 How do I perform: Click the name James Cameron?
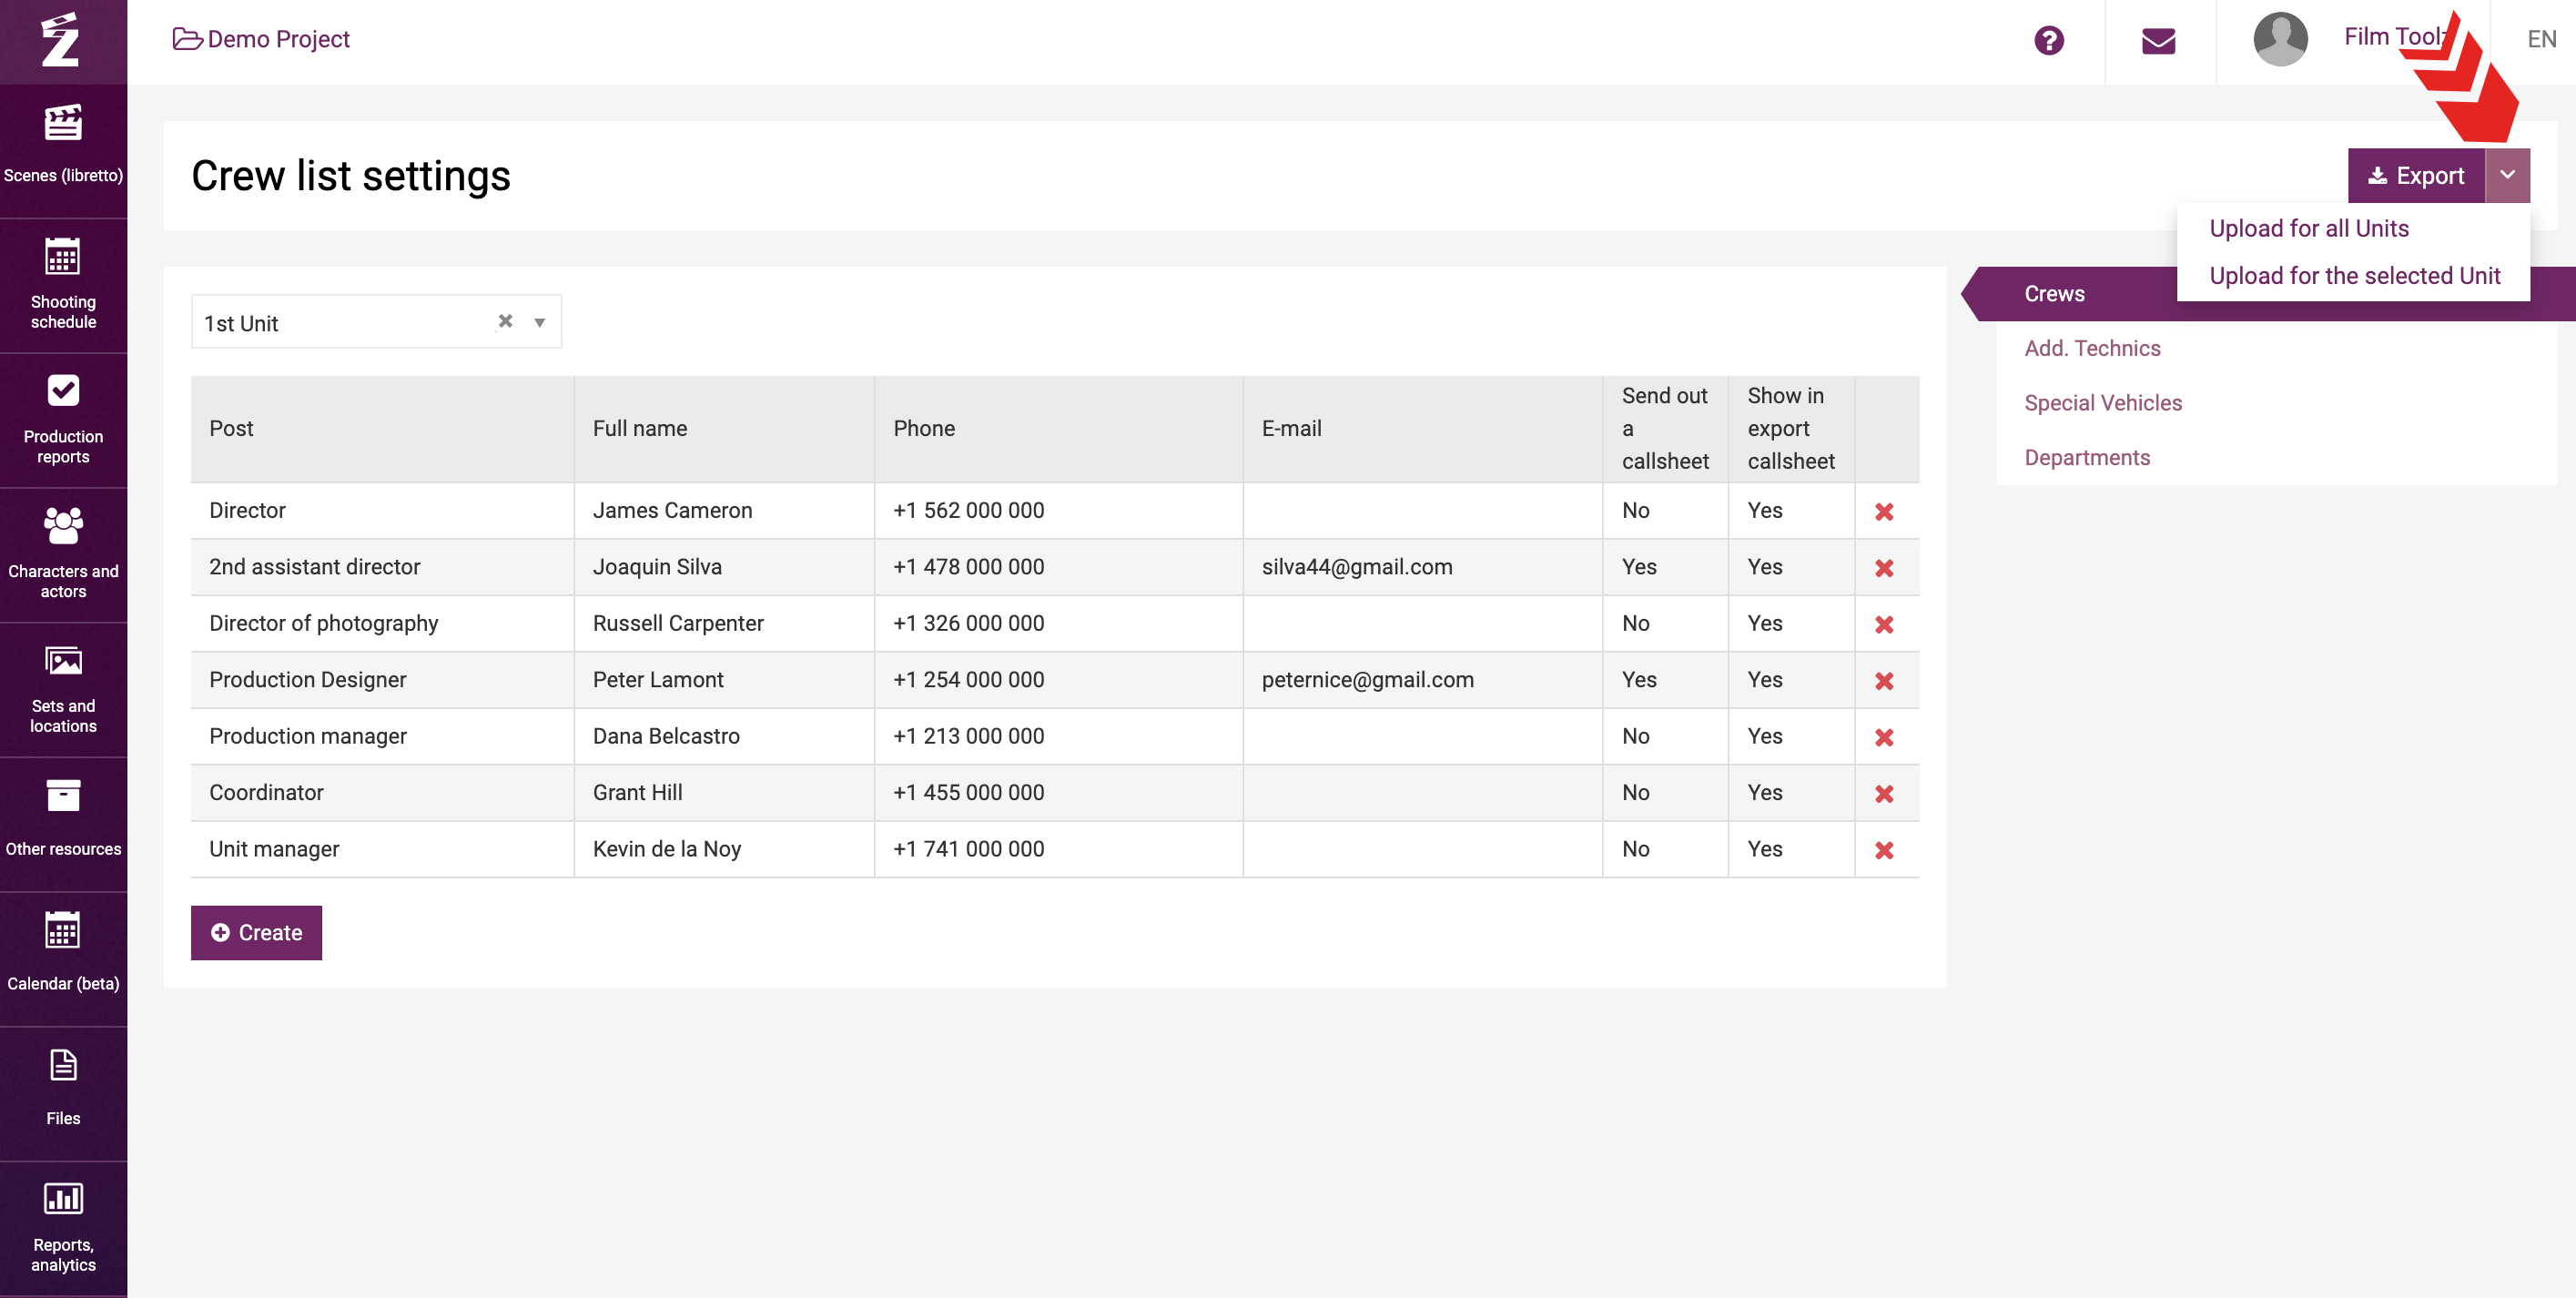(672, 511)
